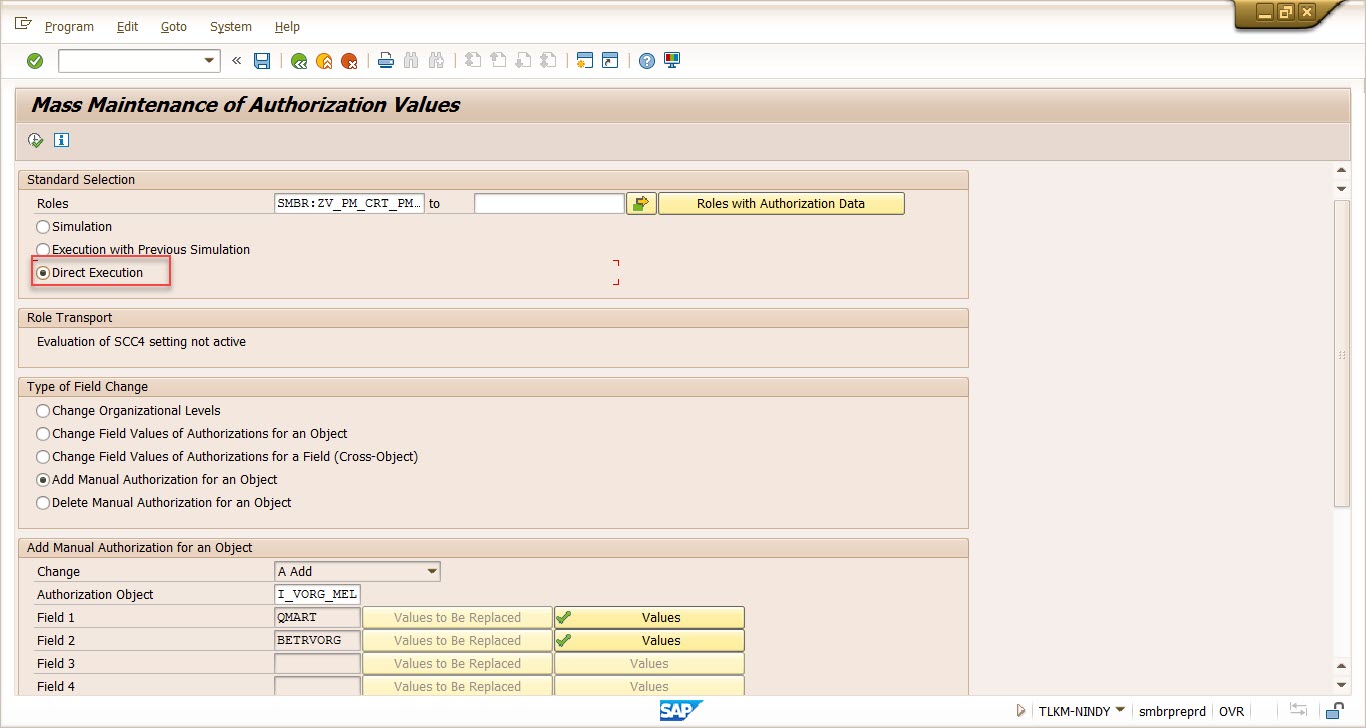Click Roles with Authorization Data button
This screenshot has width=1366, height=728.
(780, 204)
